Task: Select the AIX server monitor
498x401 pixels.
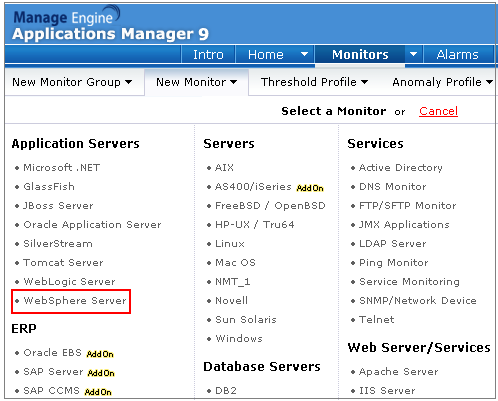Action: (224, 168)
